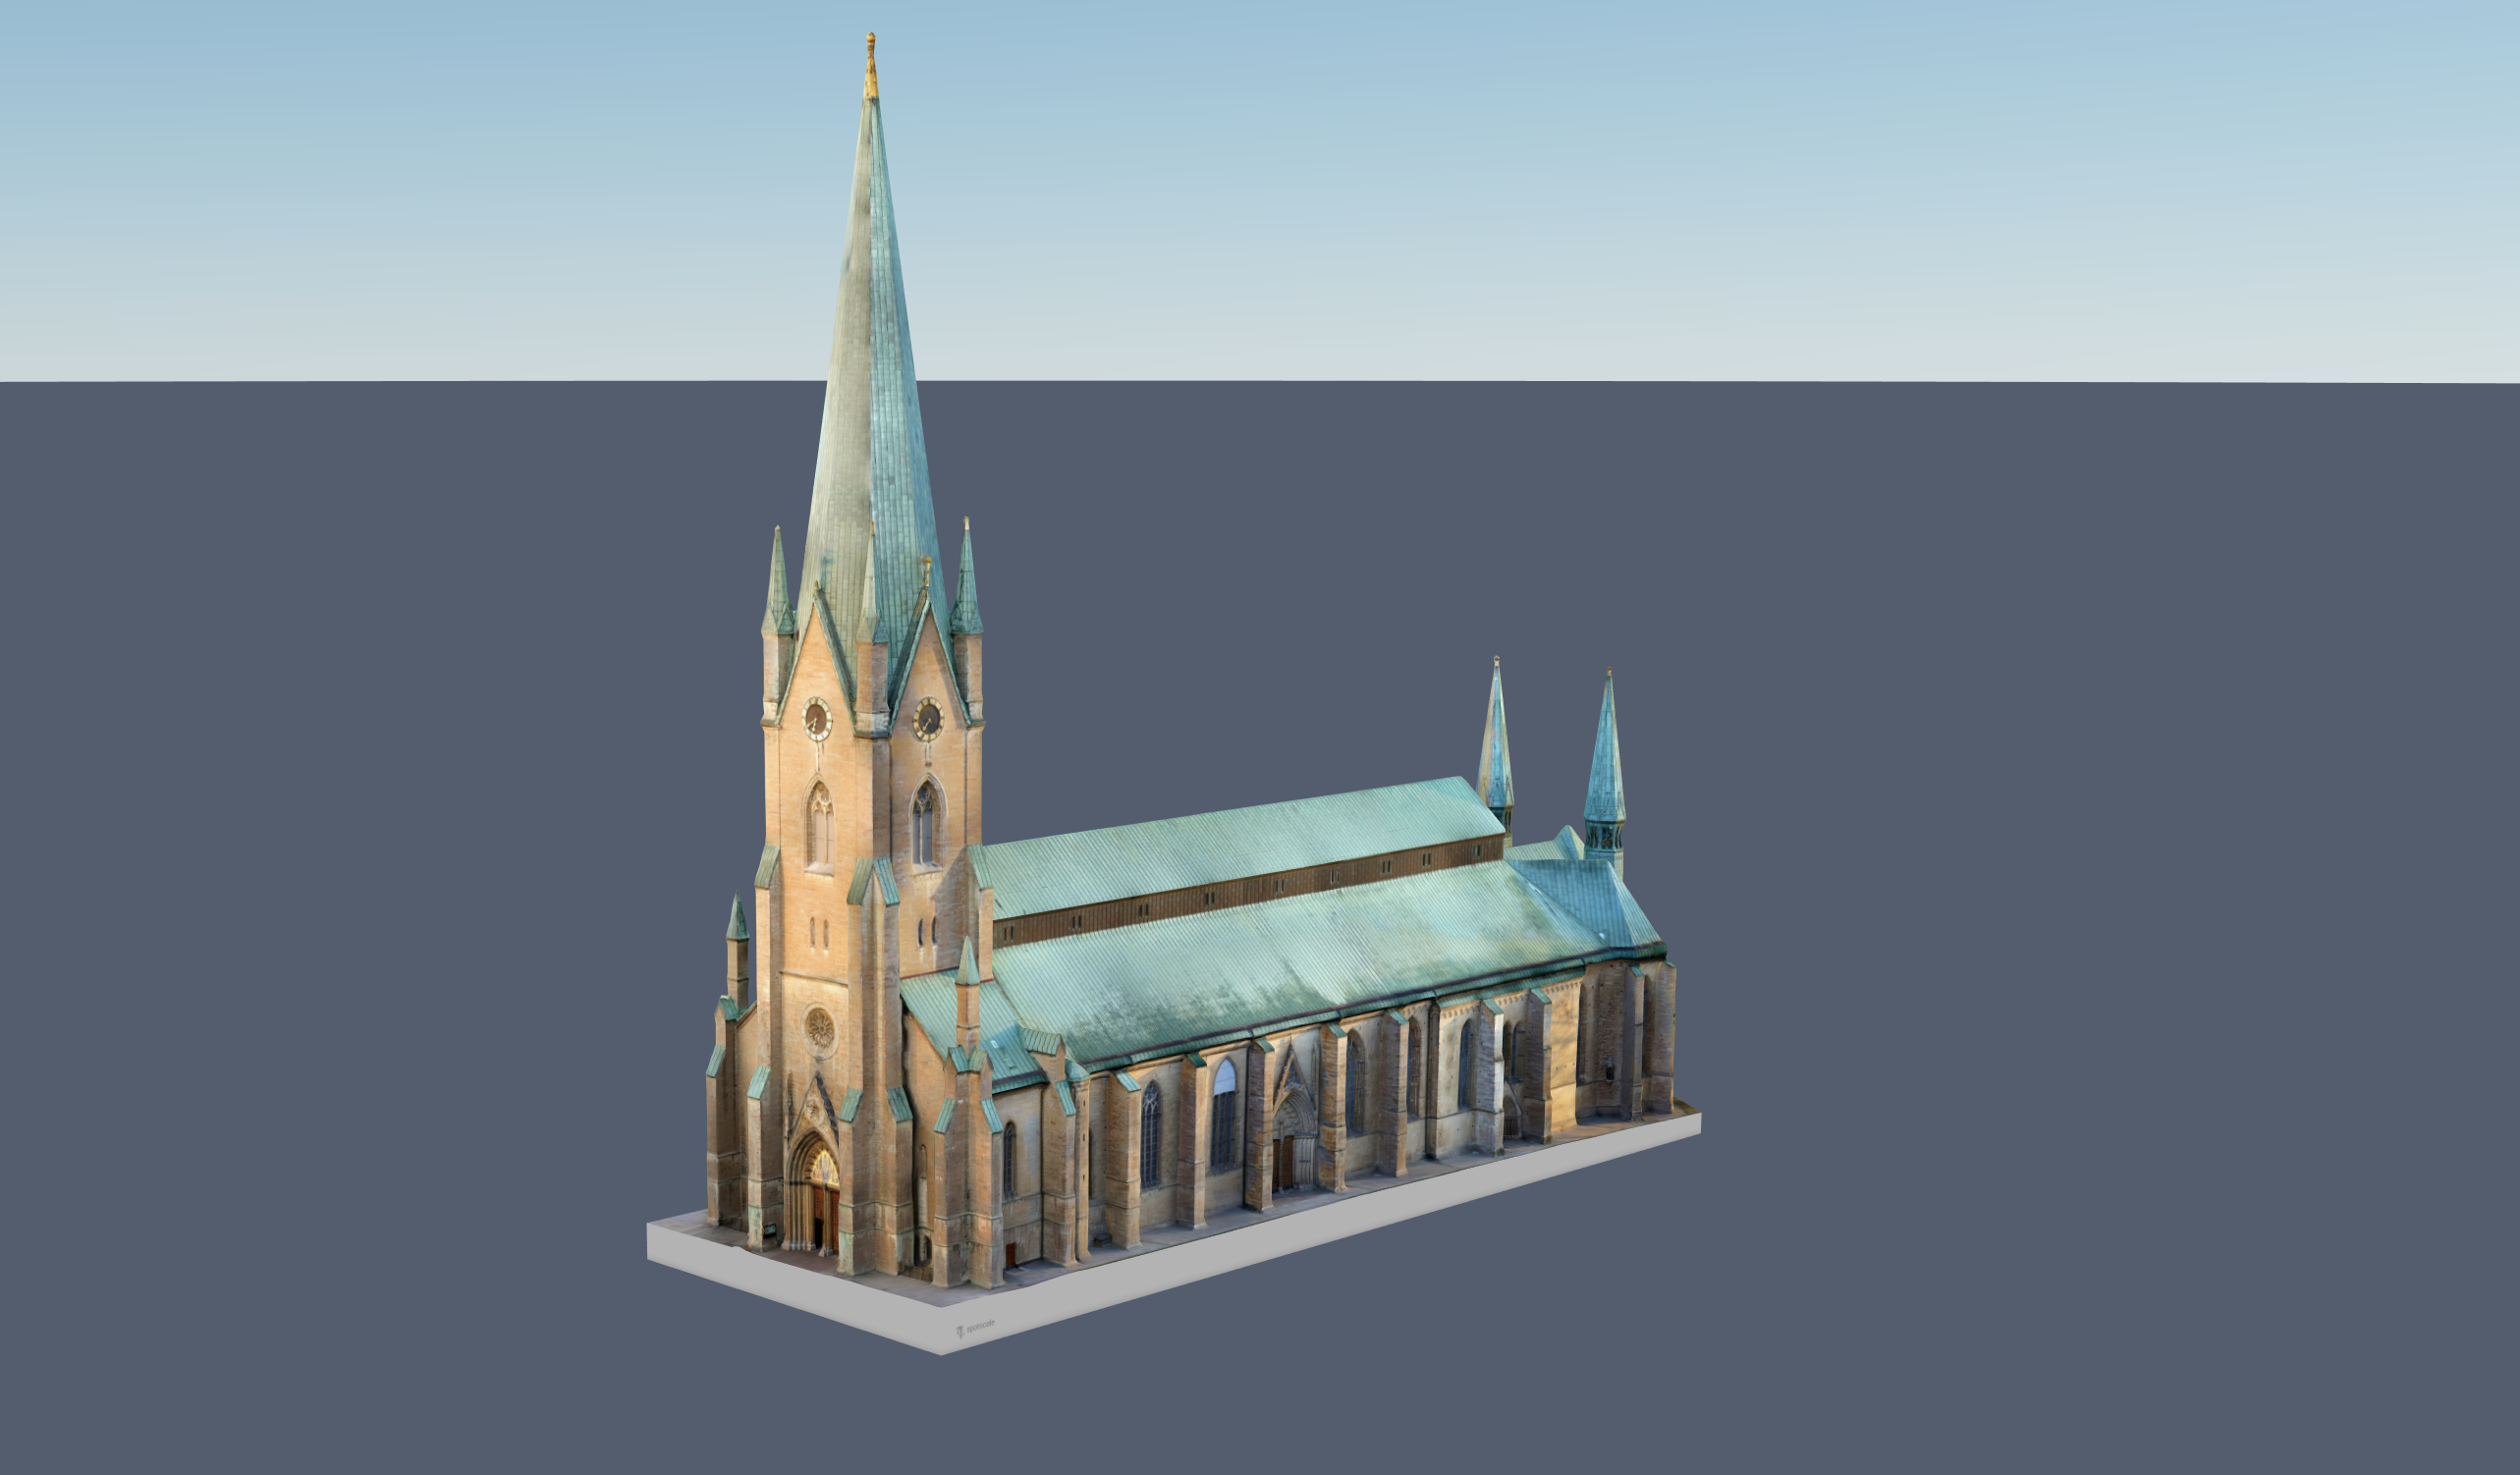Click the left corner pinnacle beside the spire
Screen dimensions: 2520x1475
(x=778, y=585)
